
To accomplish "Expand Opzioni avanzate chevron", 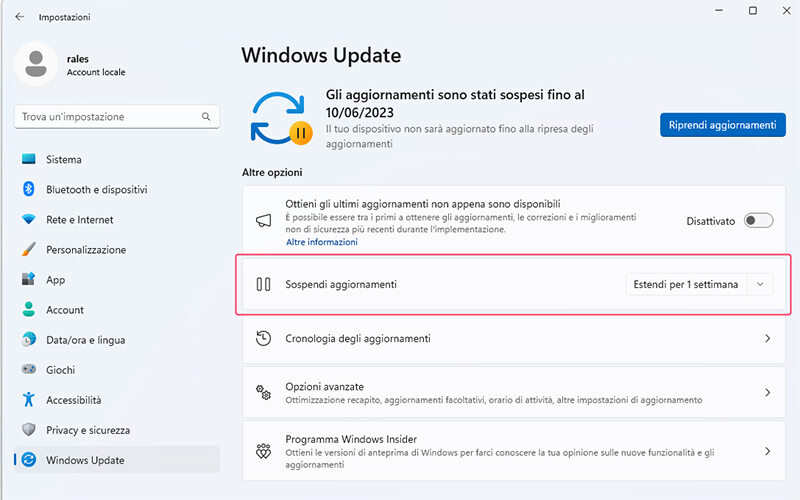I will point(767,392).
